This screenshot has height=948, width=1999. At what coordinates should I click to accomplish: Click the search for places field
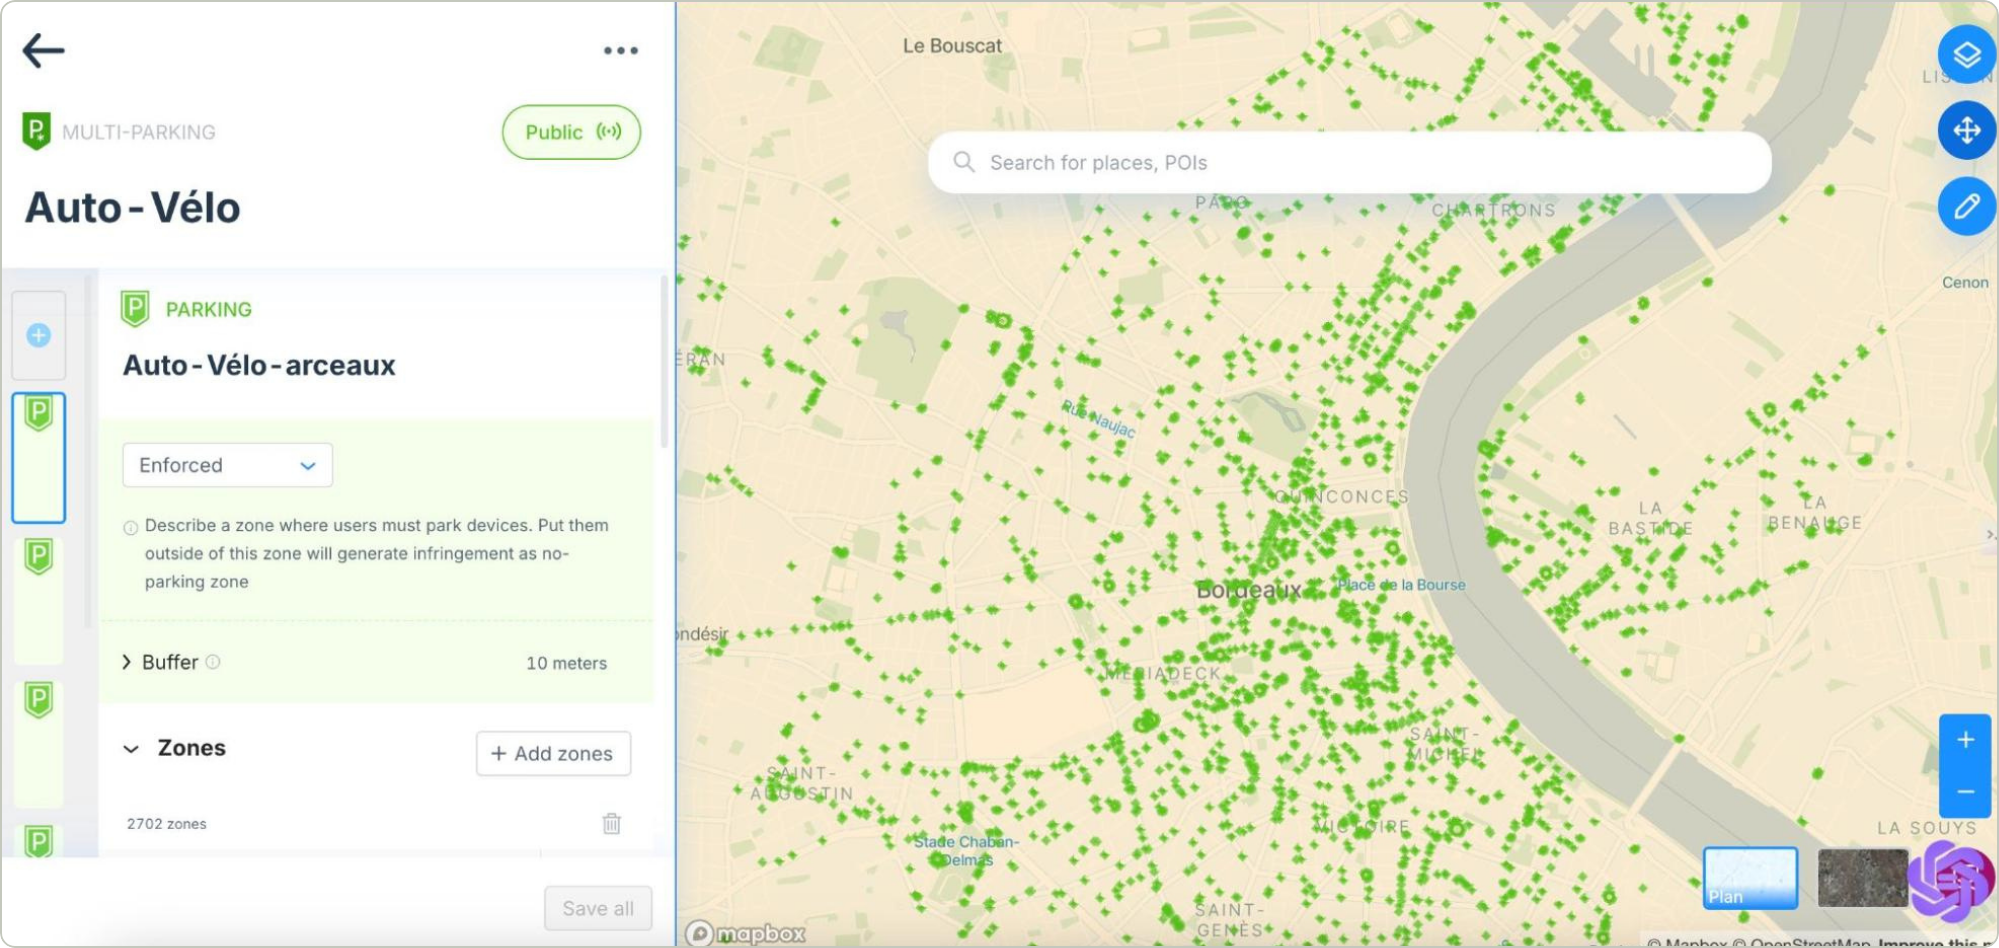pyautogui.click(x=1348, y=163)
